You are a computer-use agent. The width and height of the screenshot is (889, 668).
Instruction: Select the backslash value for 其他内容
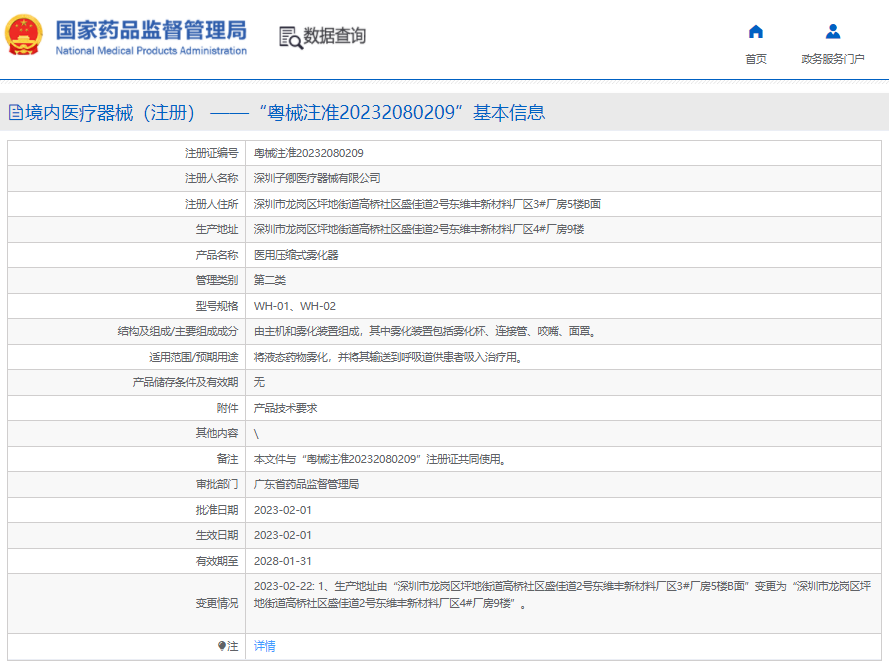click(256, 434)
